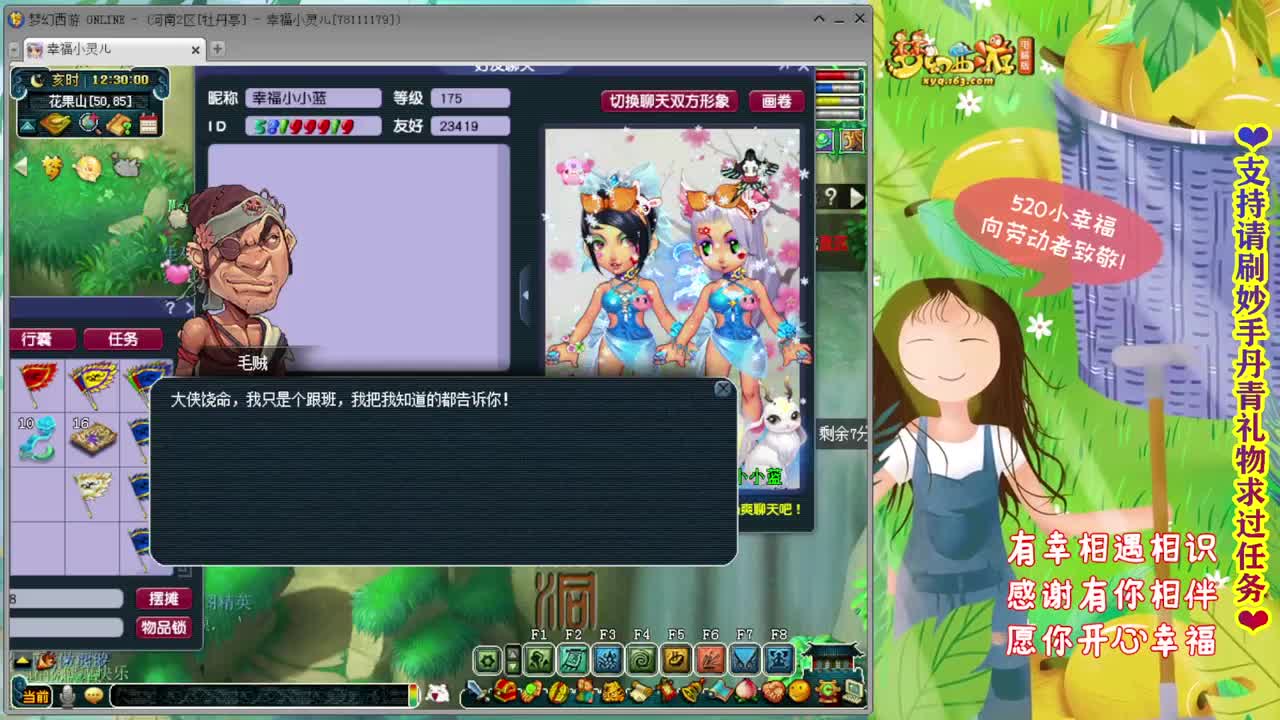Screen dimensions: 1280x720
Task: Click the 花果山 location coordinates
Action: tap(90, 101)
